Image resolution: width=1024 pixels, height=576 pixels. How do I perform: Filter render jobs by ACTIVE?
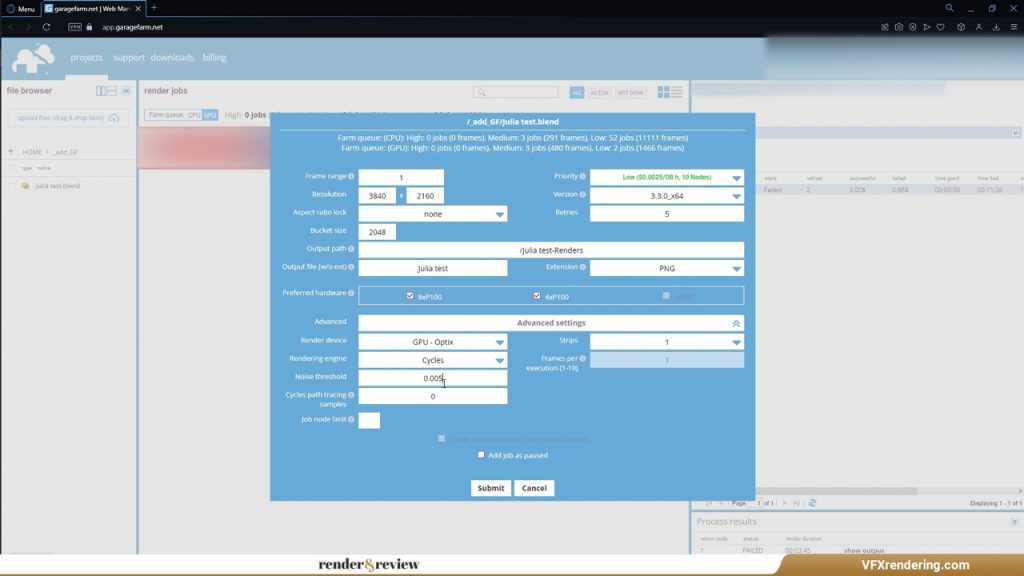599,93
